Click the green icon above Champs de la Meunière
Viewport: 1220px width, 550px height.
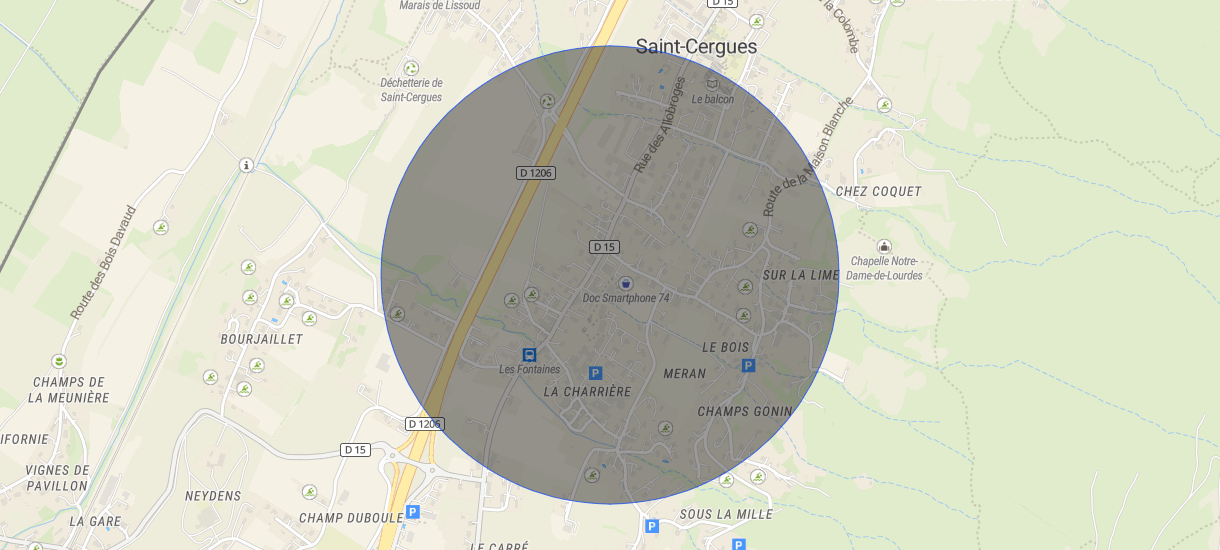[59, 361]
